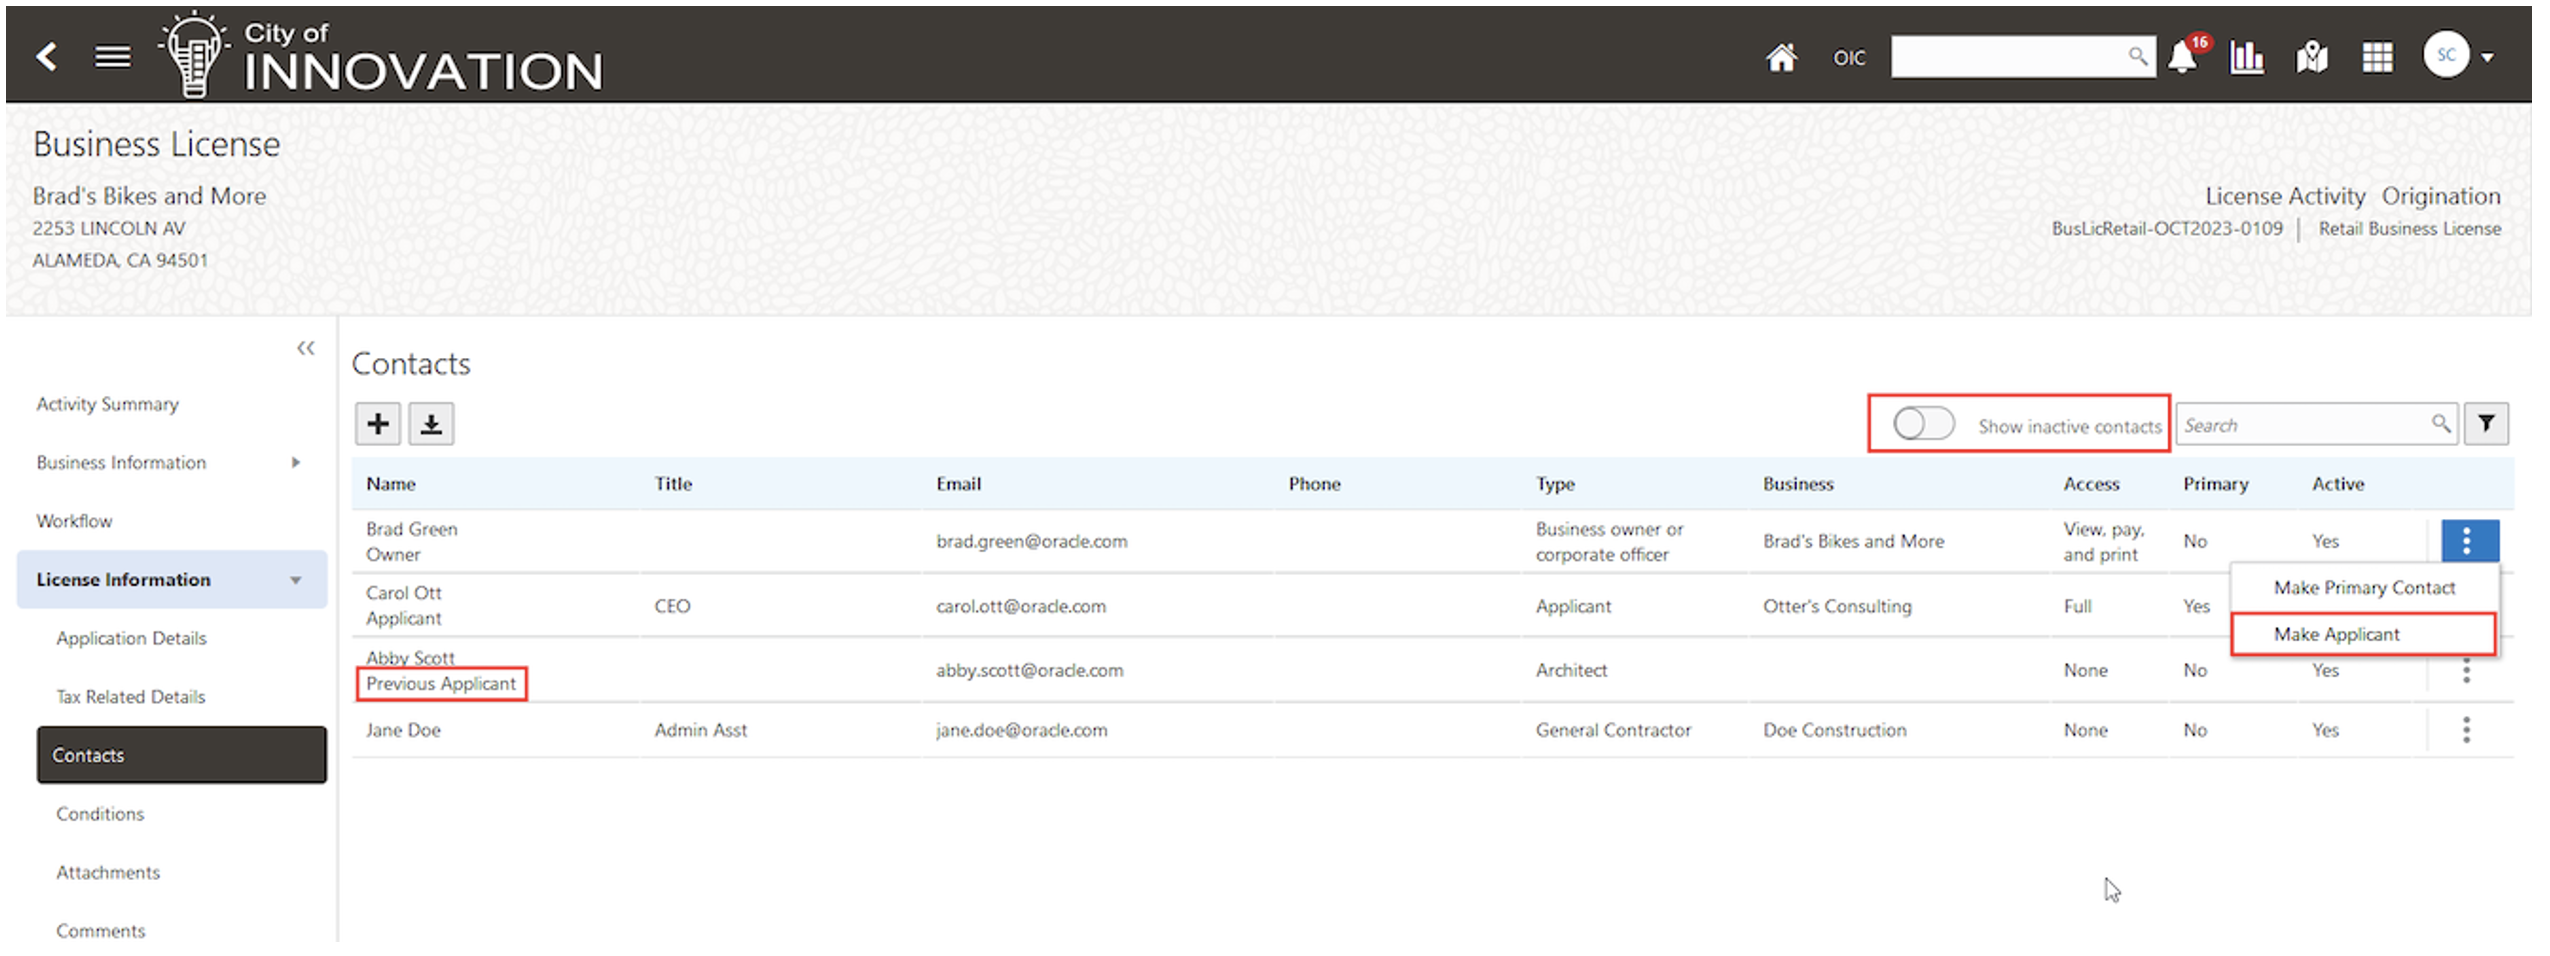Add a new contact with plus button
The width and height of the screenshot is (2550, 956).
(377, 424)
